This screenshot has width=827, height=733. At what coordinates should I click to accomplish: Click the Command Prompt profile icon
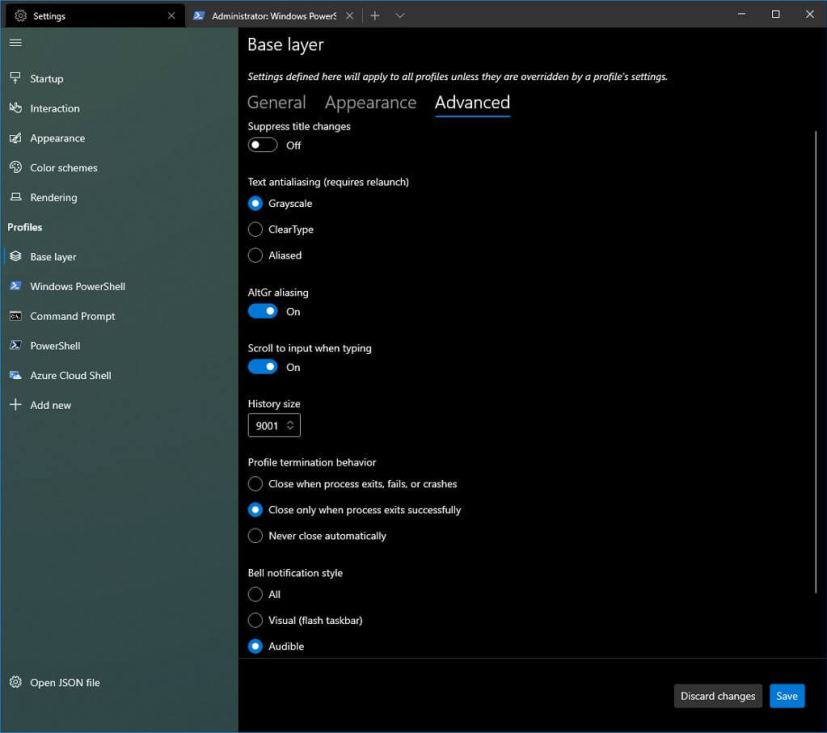click(16, 316)
